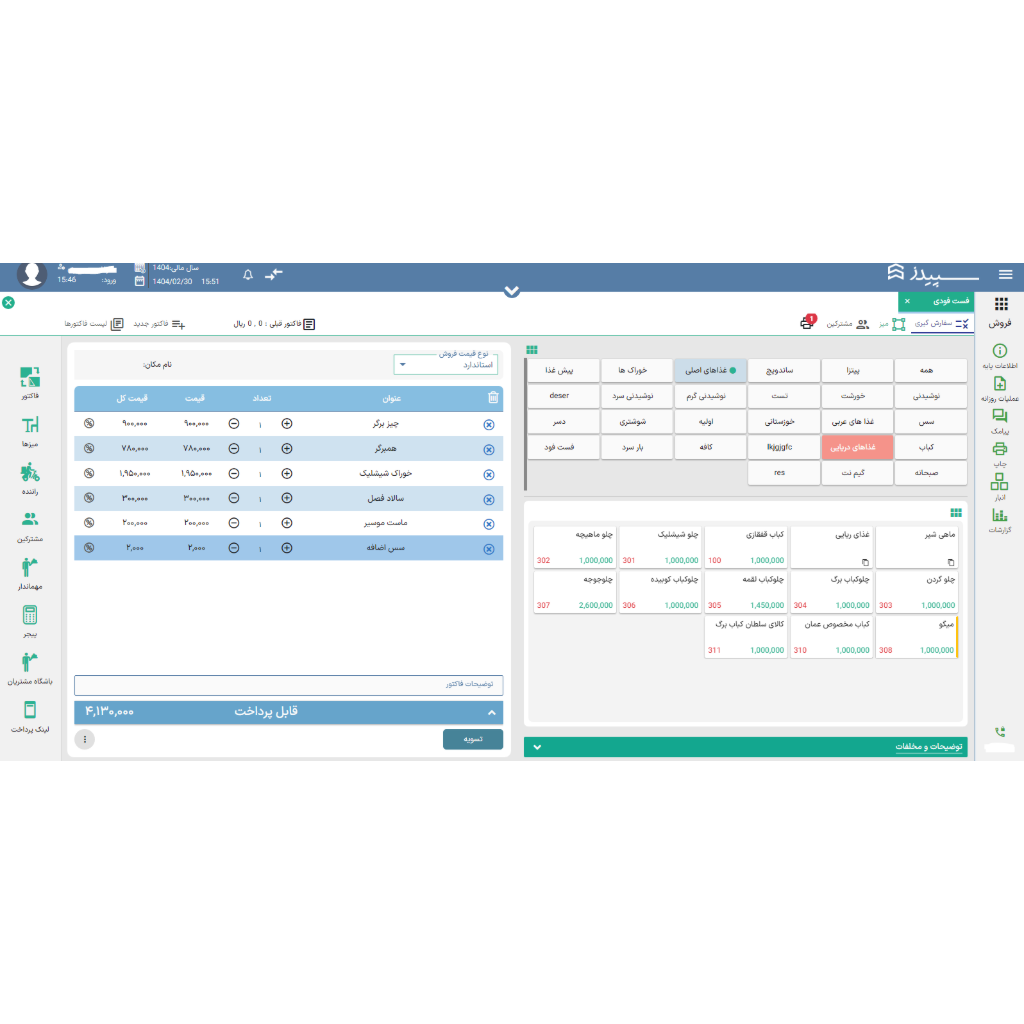Add چلوکباب لقمه product card
The height and width of the screenshot is (1024, 1024).
click(746, 592)
